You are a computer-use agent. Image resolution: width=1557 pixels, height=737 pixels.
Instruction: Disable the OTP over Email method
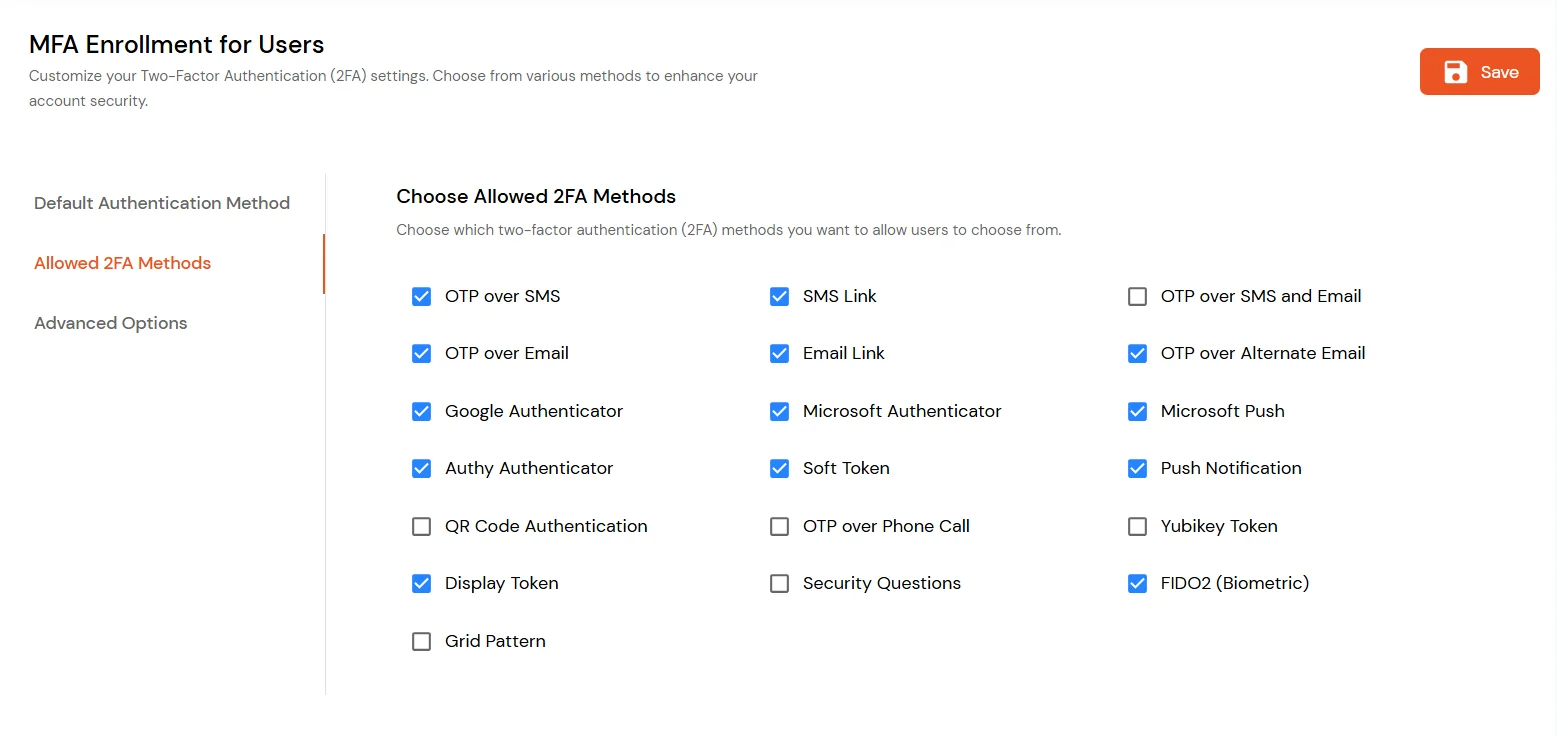421,353
